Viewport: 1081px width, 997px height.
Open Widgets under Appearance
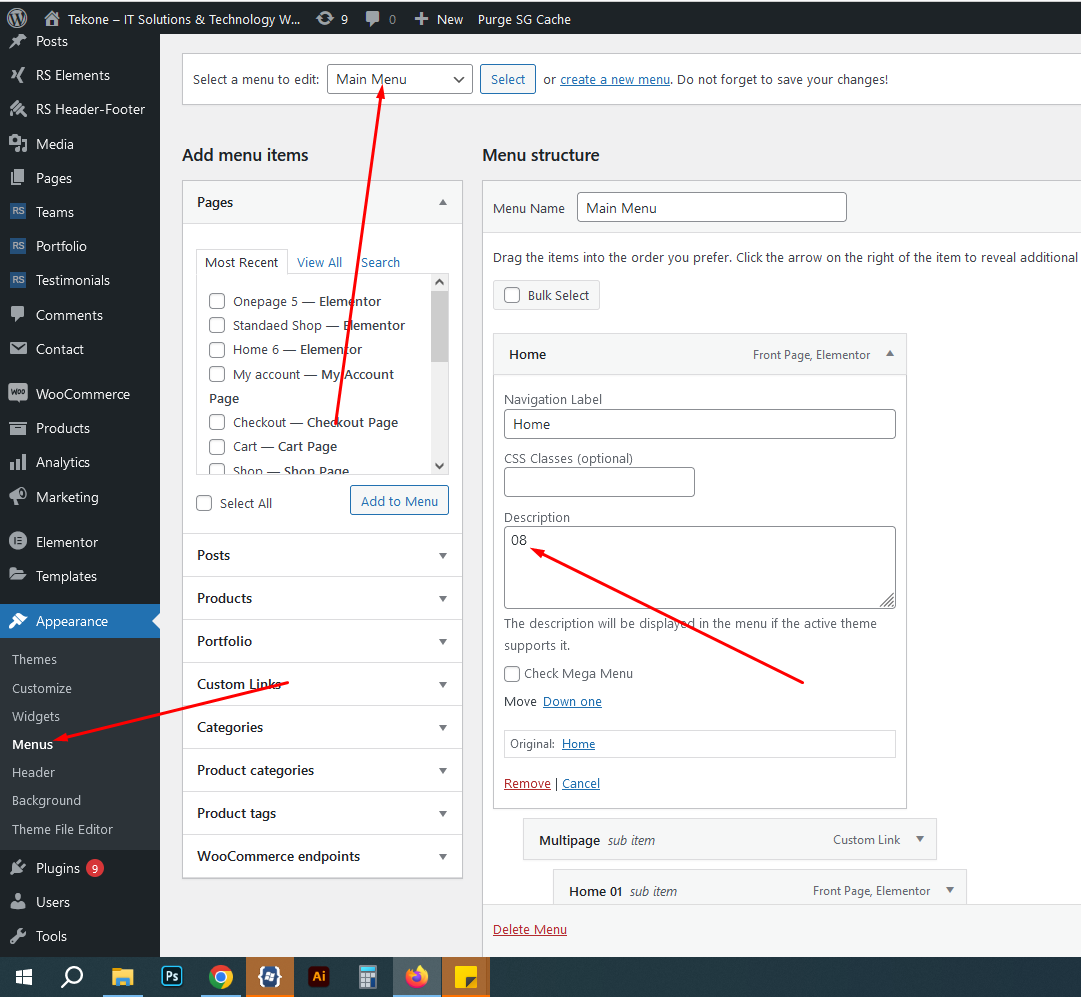tap(36, 716)
